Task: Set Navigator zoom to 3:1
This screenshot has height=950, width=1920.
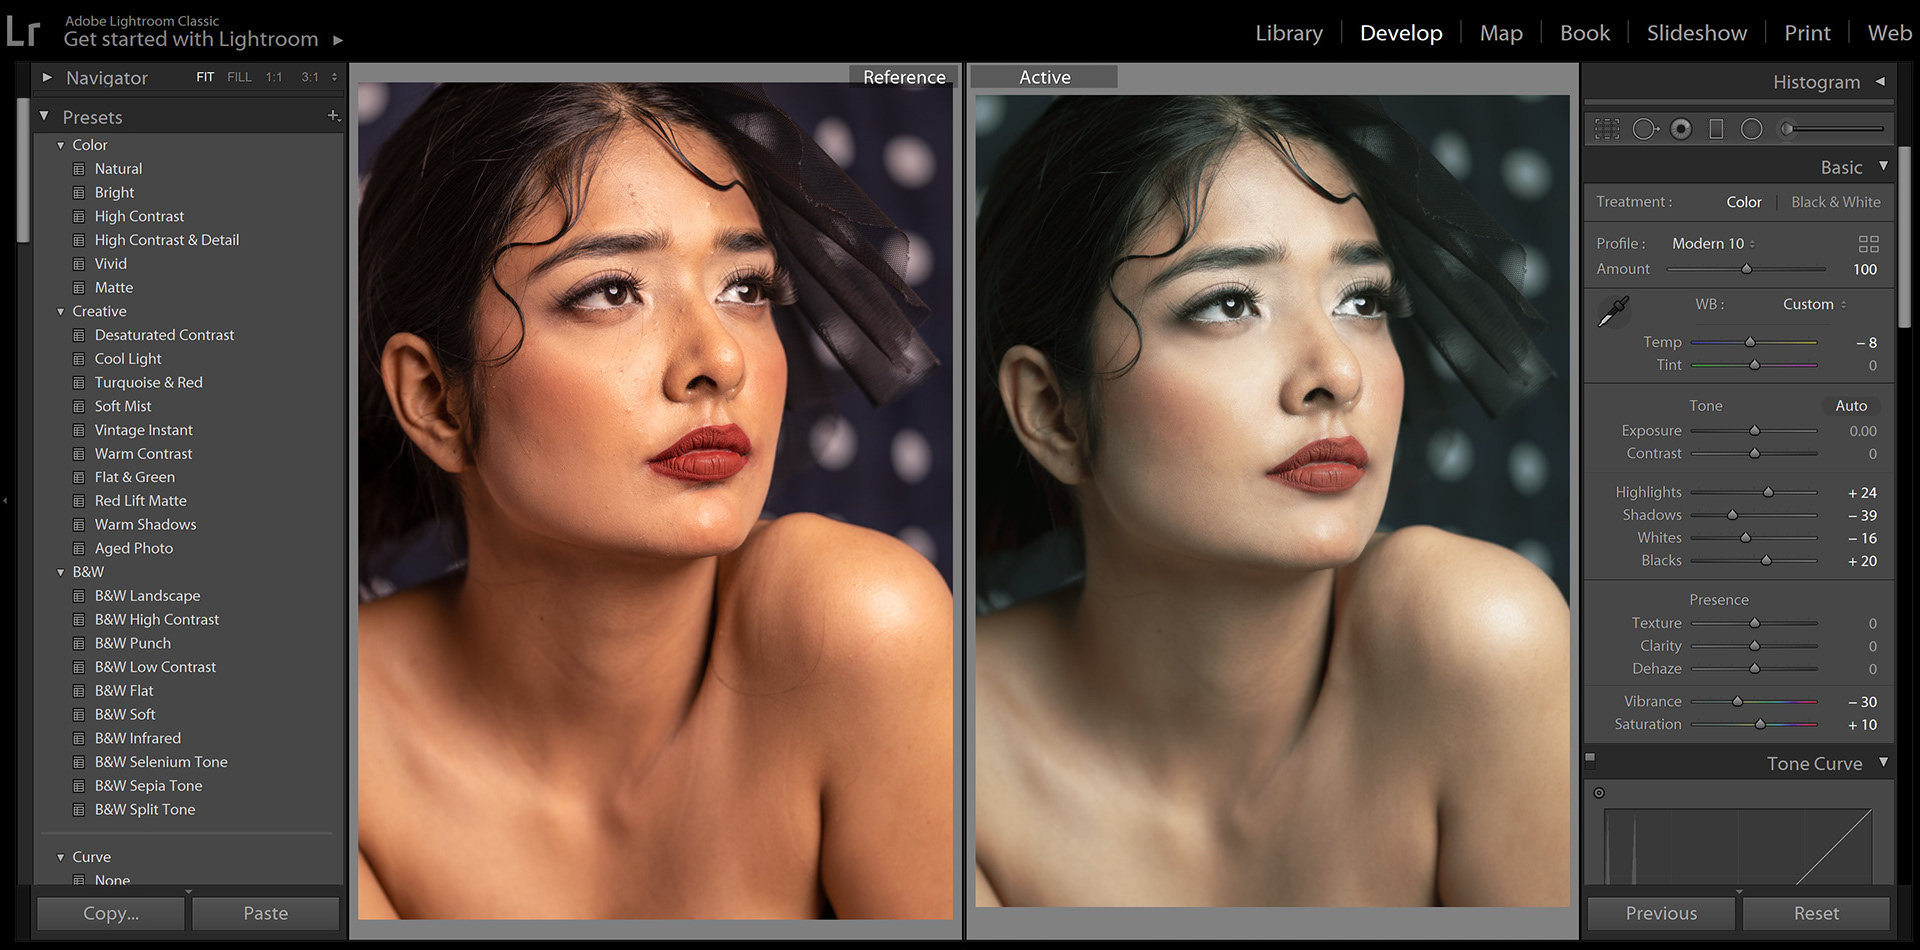Action: click(310, 77)
